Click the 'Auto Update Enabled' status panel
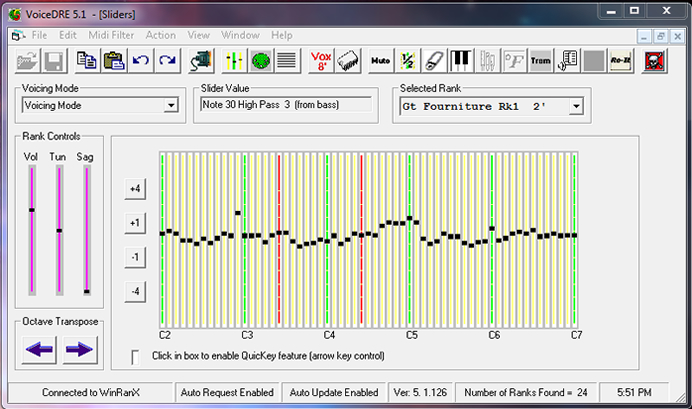Viewport: 692px width, 409px height. click(334, 392)
